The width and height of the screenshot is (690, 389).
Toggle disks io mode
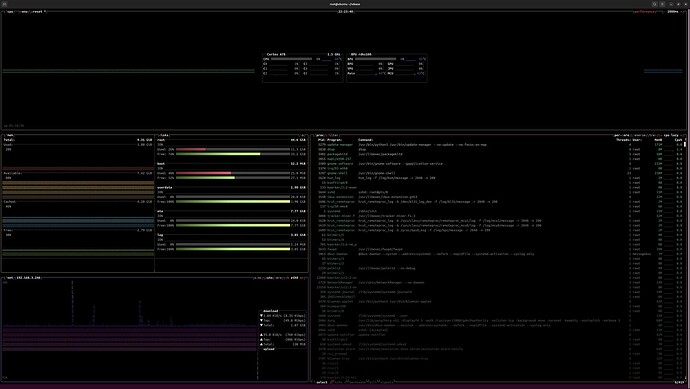tap(303, 135)
